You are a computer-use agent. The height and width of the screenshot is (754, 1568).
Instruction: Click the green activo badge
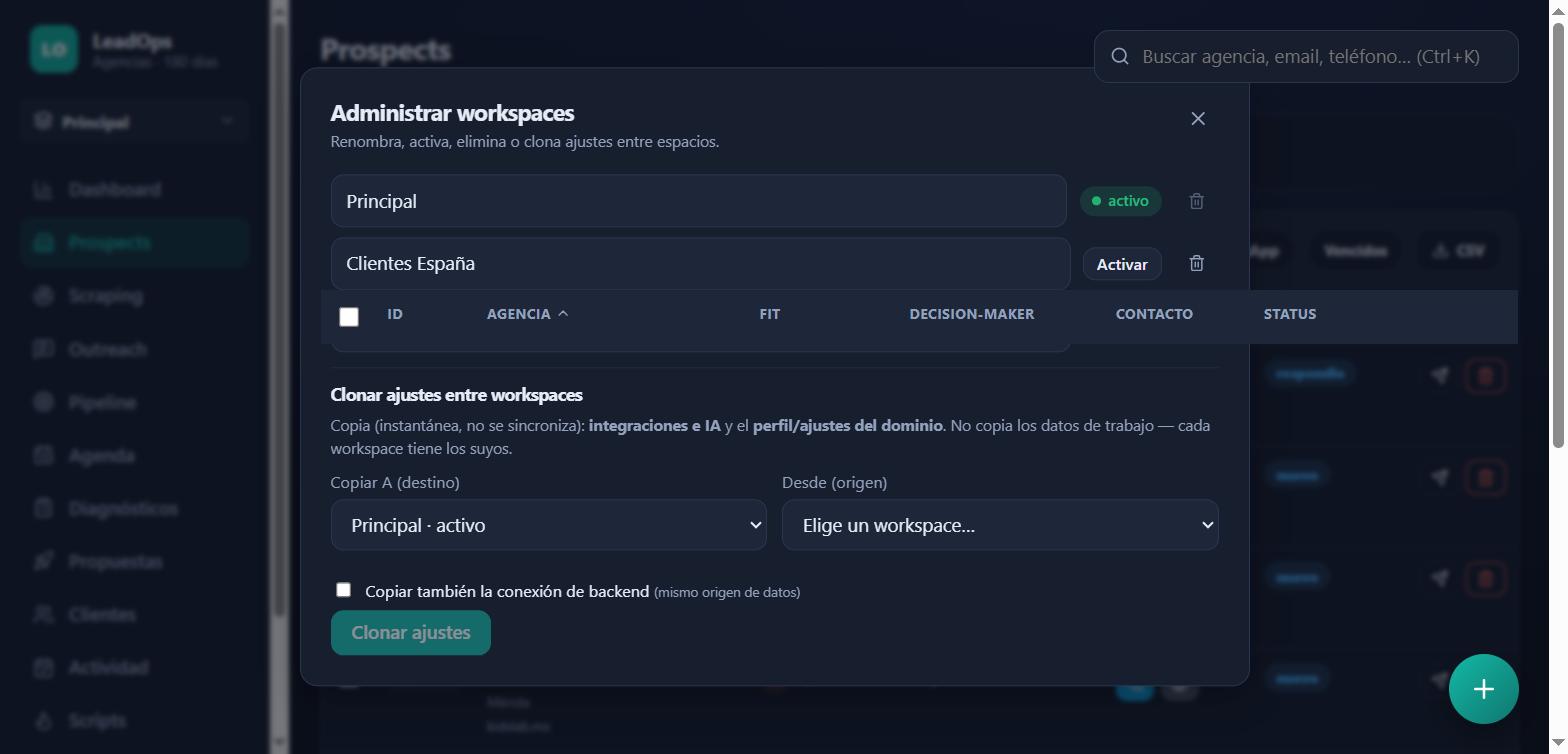pyautogui.click(x=1121, y=201)
